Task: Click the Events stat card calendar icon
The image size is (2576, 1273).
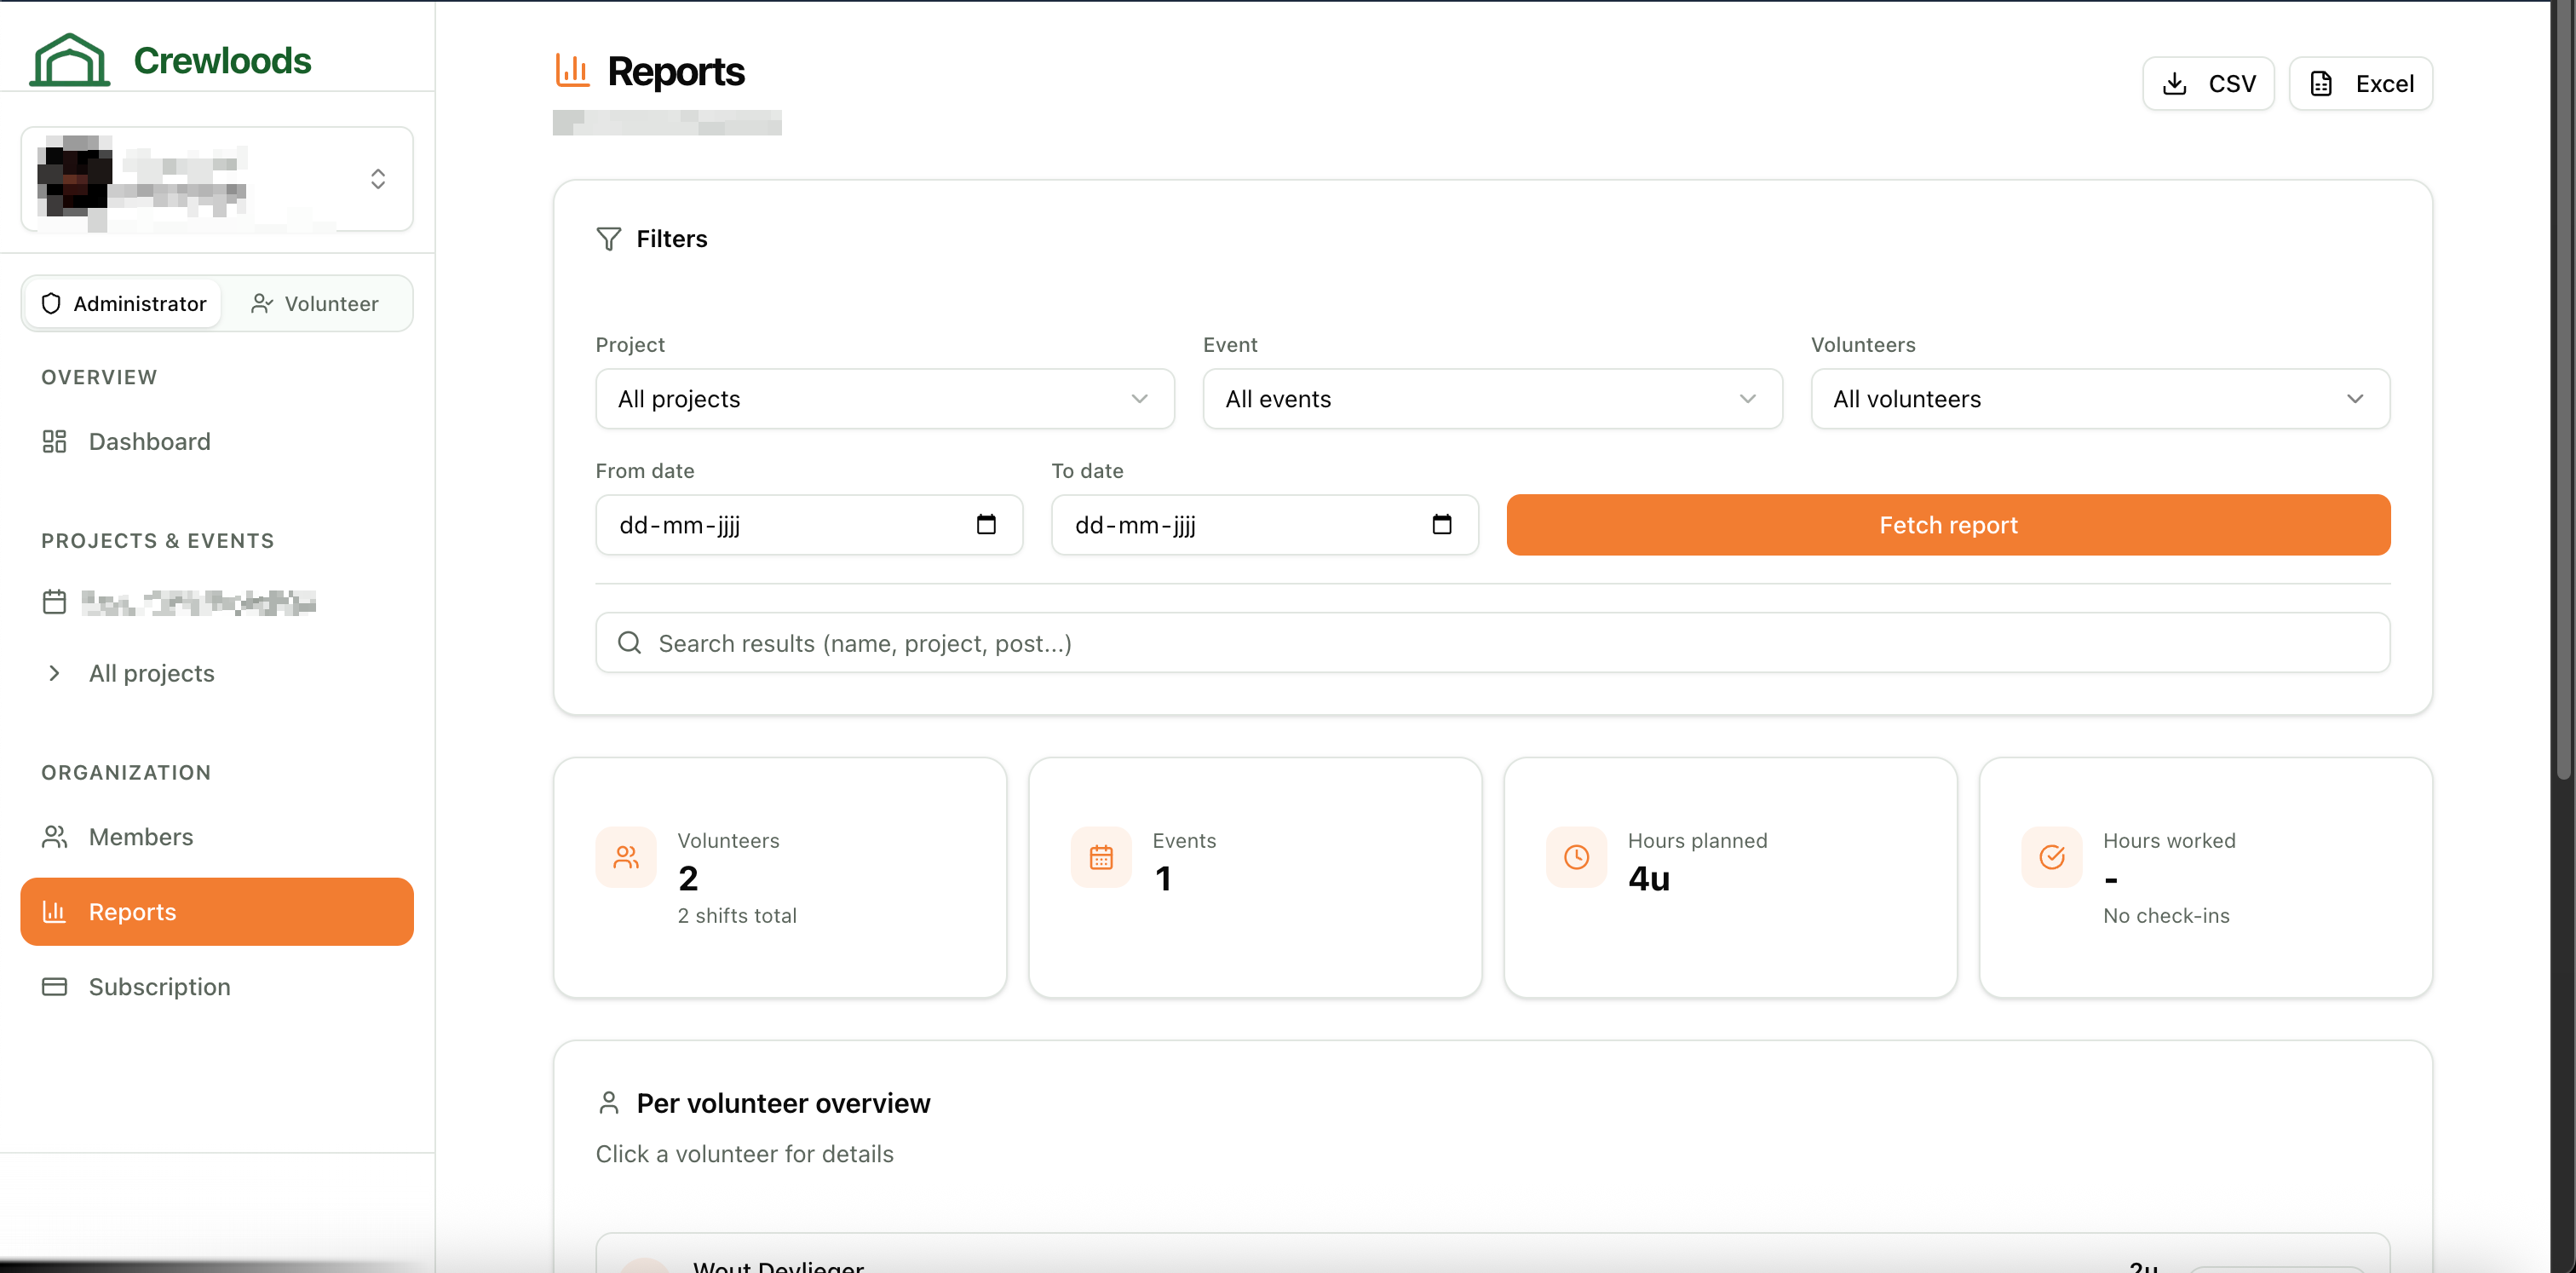Action: [1101, 857]
